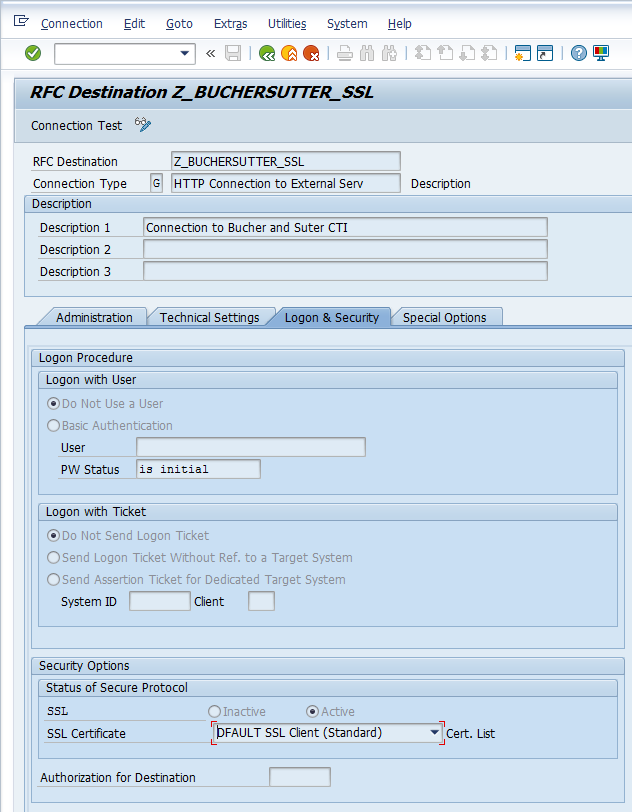Image resolution: width=632 pixels, height=812 pixels.
Task: Select the Logon & Security tab
Action: tap(332, 317)
